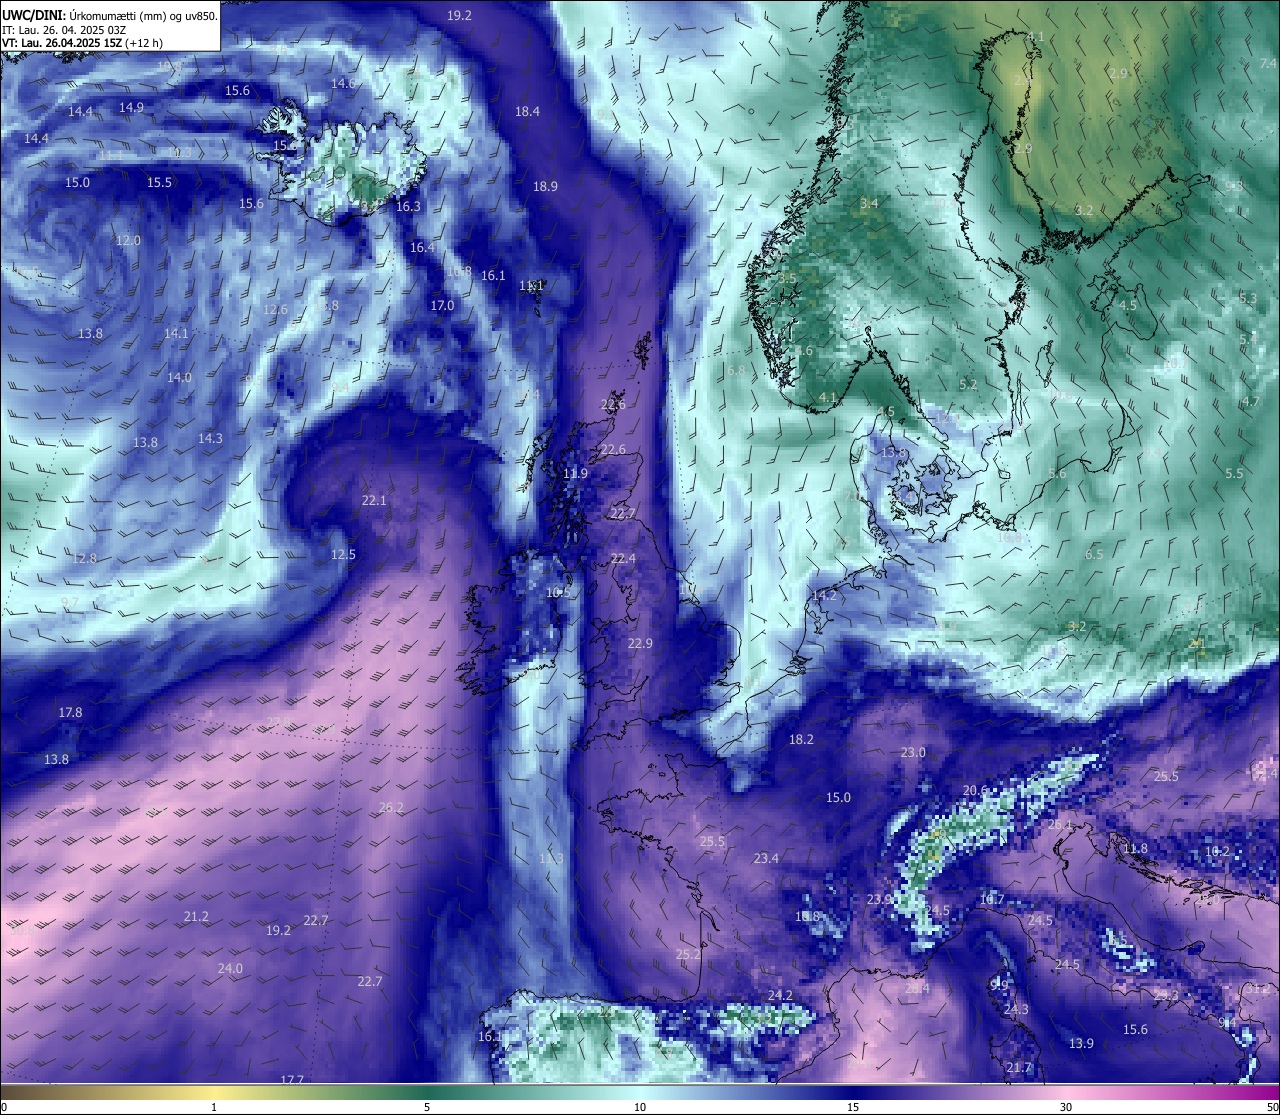Click the 18.4 value on the map
Viewport: 1280px width, 1115px height.
tap(527, 111)
